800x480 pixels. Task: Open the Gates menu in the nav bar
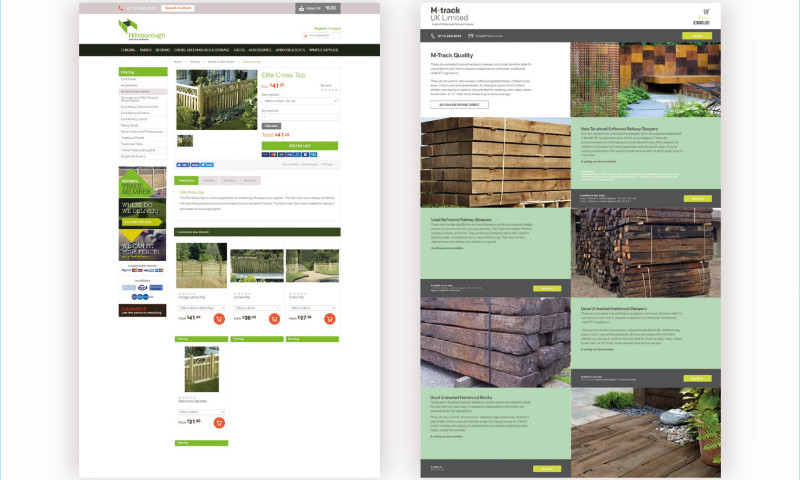click(x=239, y=50)
